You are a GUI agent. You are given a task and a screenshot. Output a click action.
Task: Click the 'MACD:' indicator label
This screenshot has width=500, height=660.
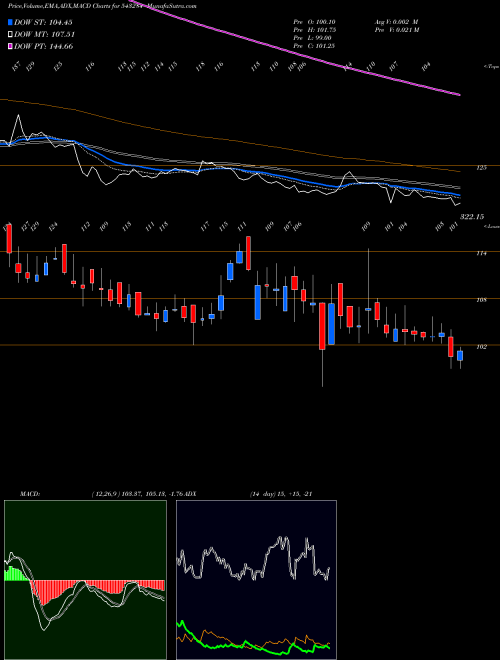(30, 494)
